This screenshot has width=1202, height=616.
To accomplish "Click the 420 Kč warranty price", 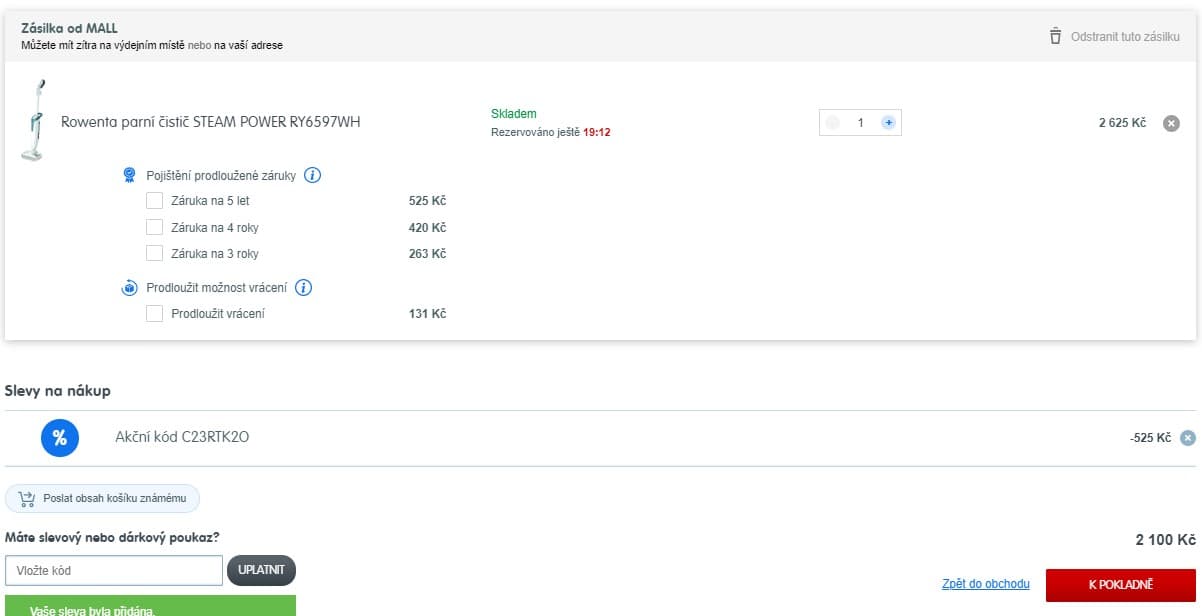I will (427, 227).
